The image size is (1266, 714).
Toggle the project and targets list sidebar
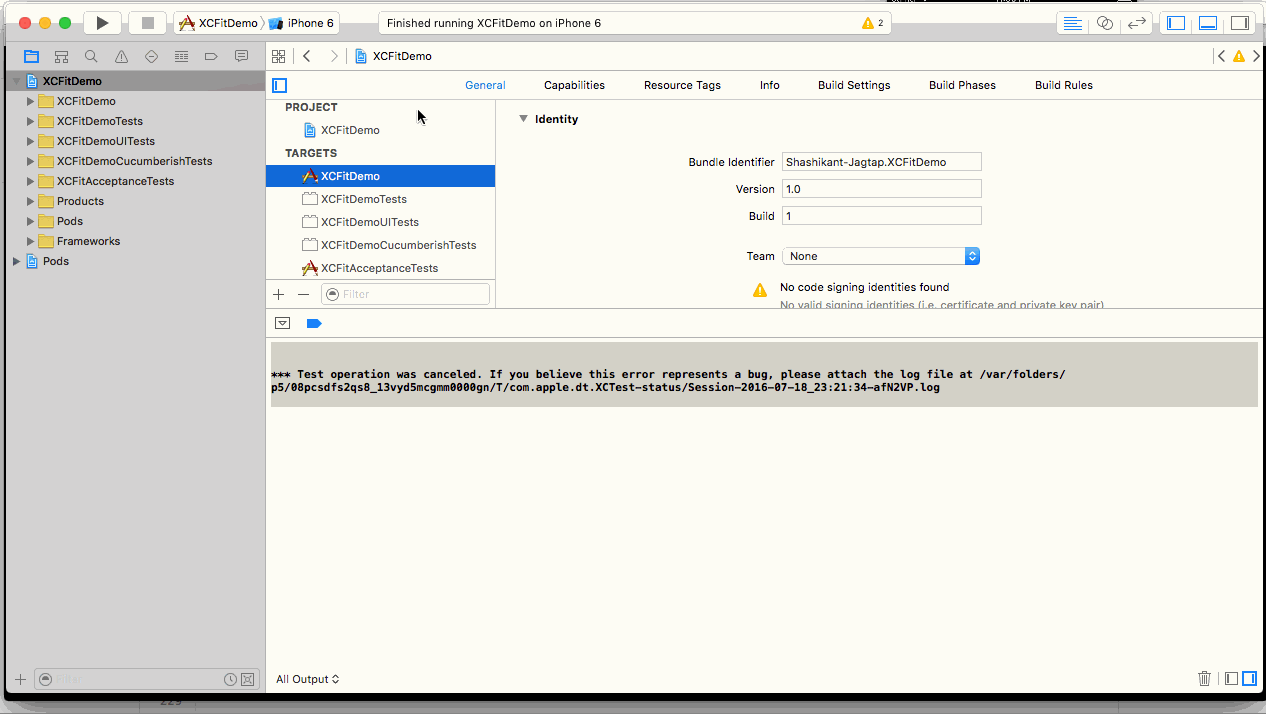click(x=280, y=85)
